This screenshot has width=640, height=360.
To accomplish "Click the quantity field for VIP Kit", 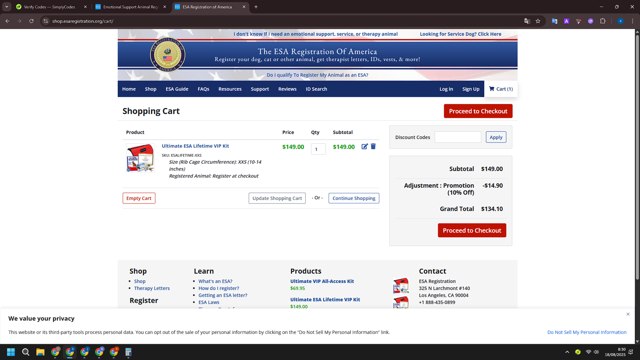I will (x=318, y=149).
